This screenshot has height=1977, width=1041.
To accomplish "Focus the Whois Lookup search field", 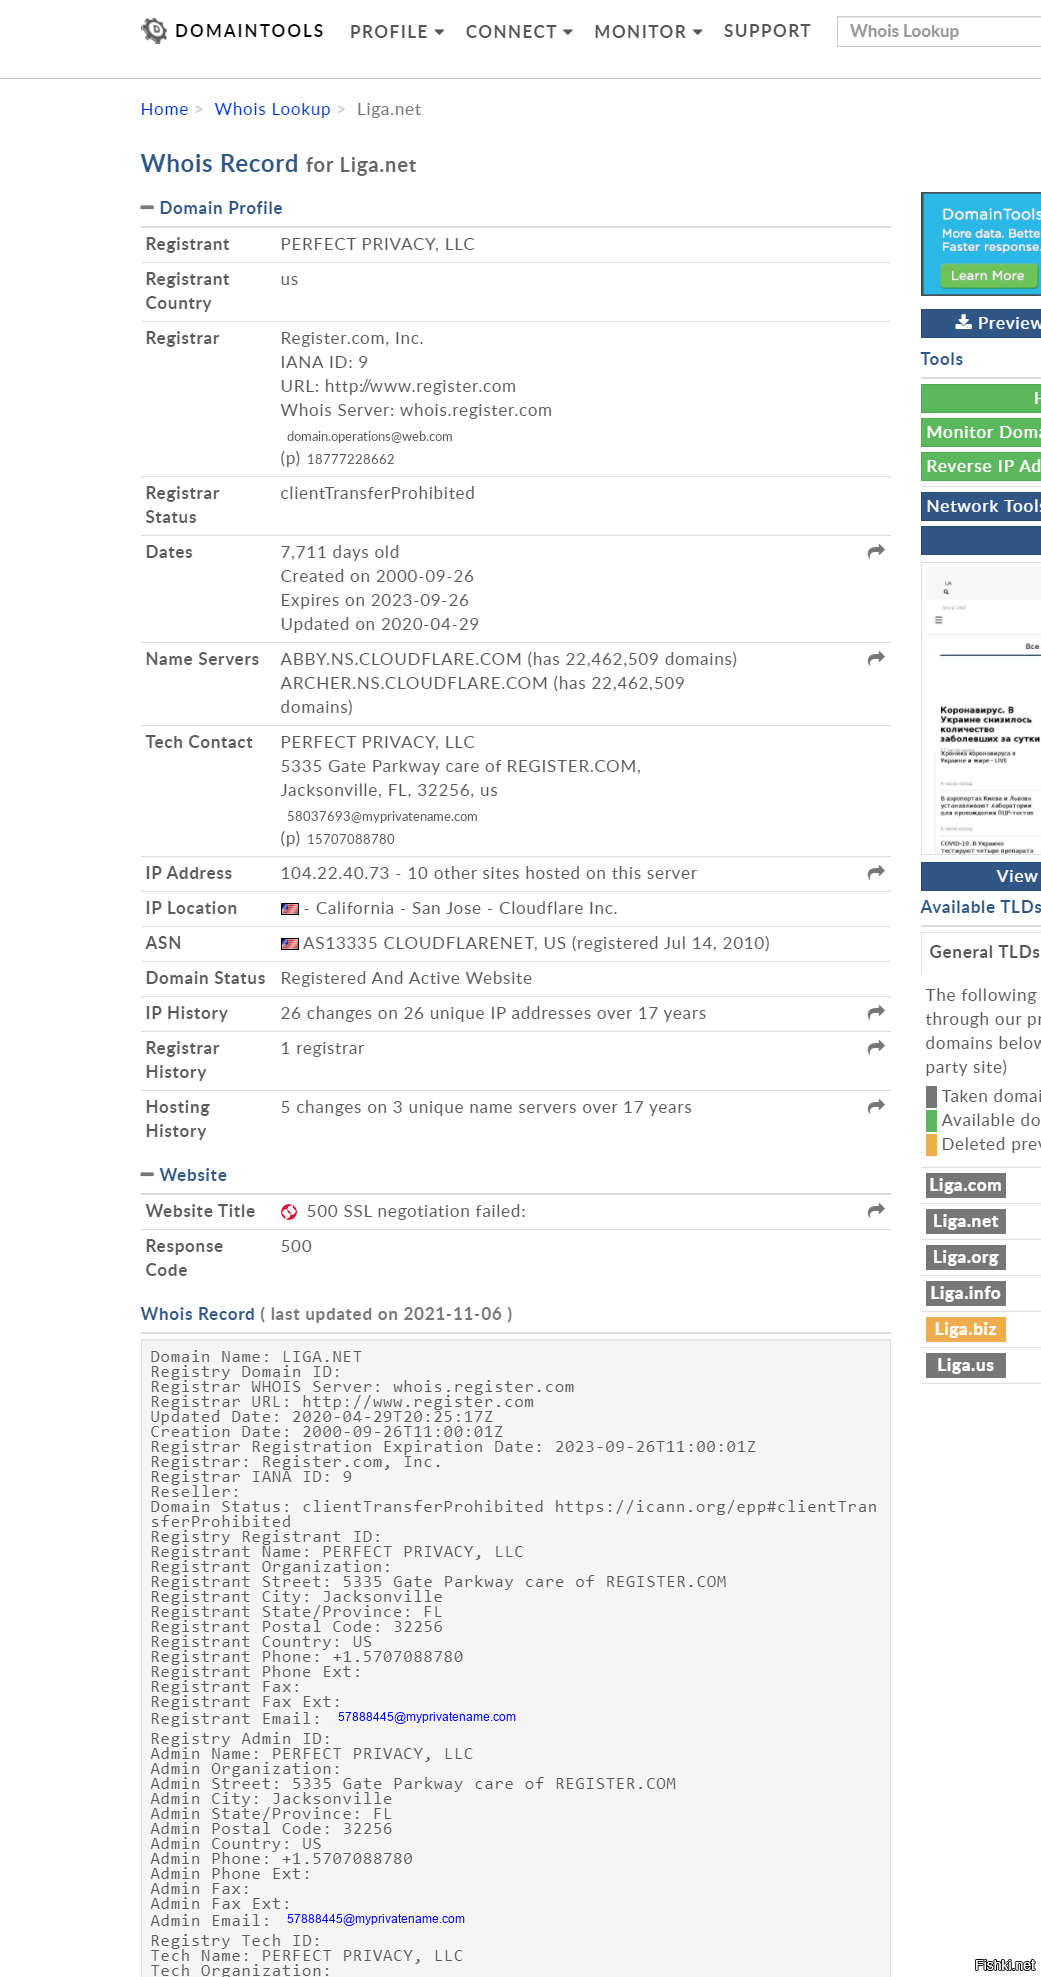I will point(939,31).
